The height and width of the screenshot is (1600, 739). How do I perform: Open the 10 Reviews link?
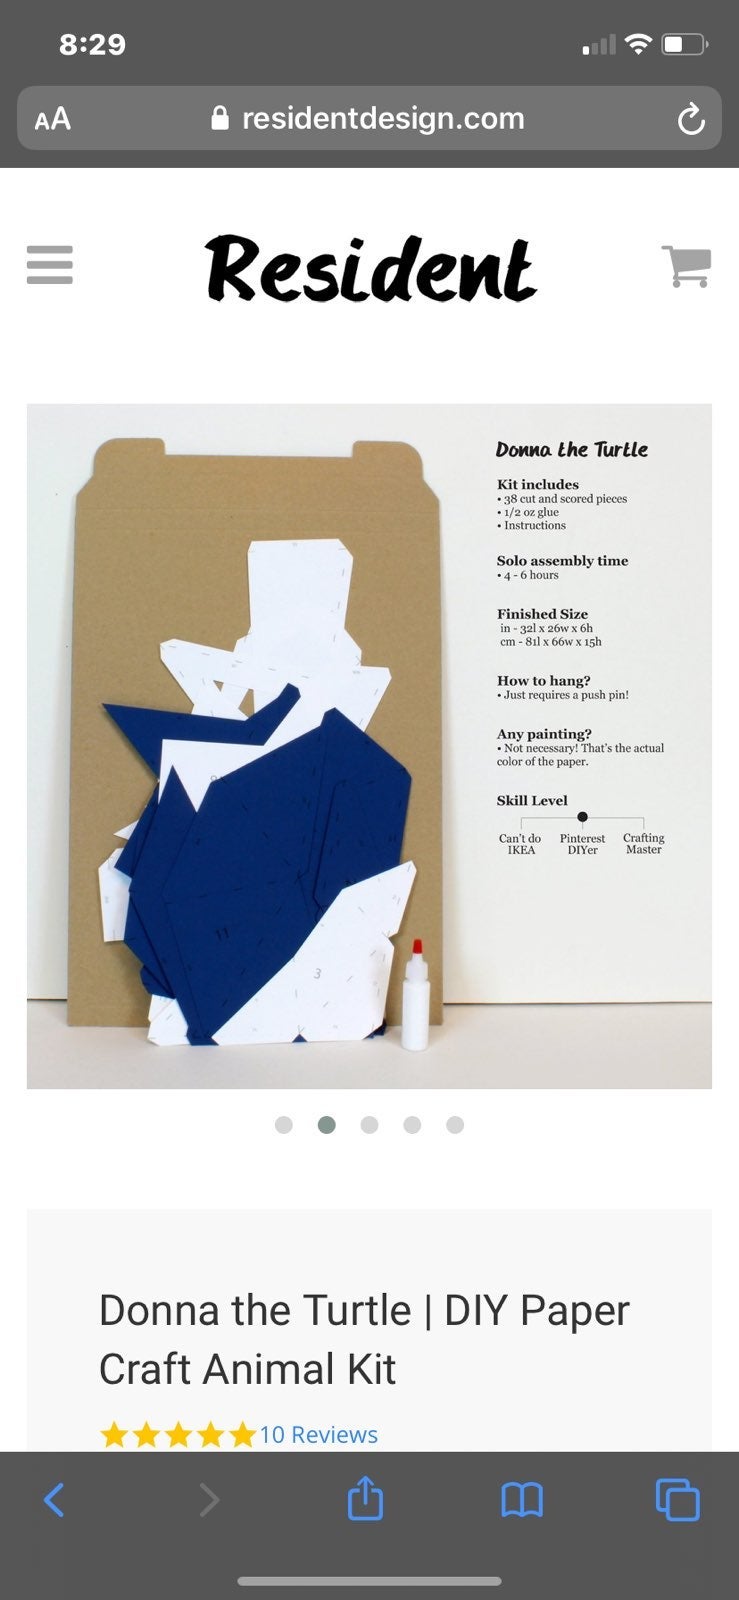(319, 1435)
